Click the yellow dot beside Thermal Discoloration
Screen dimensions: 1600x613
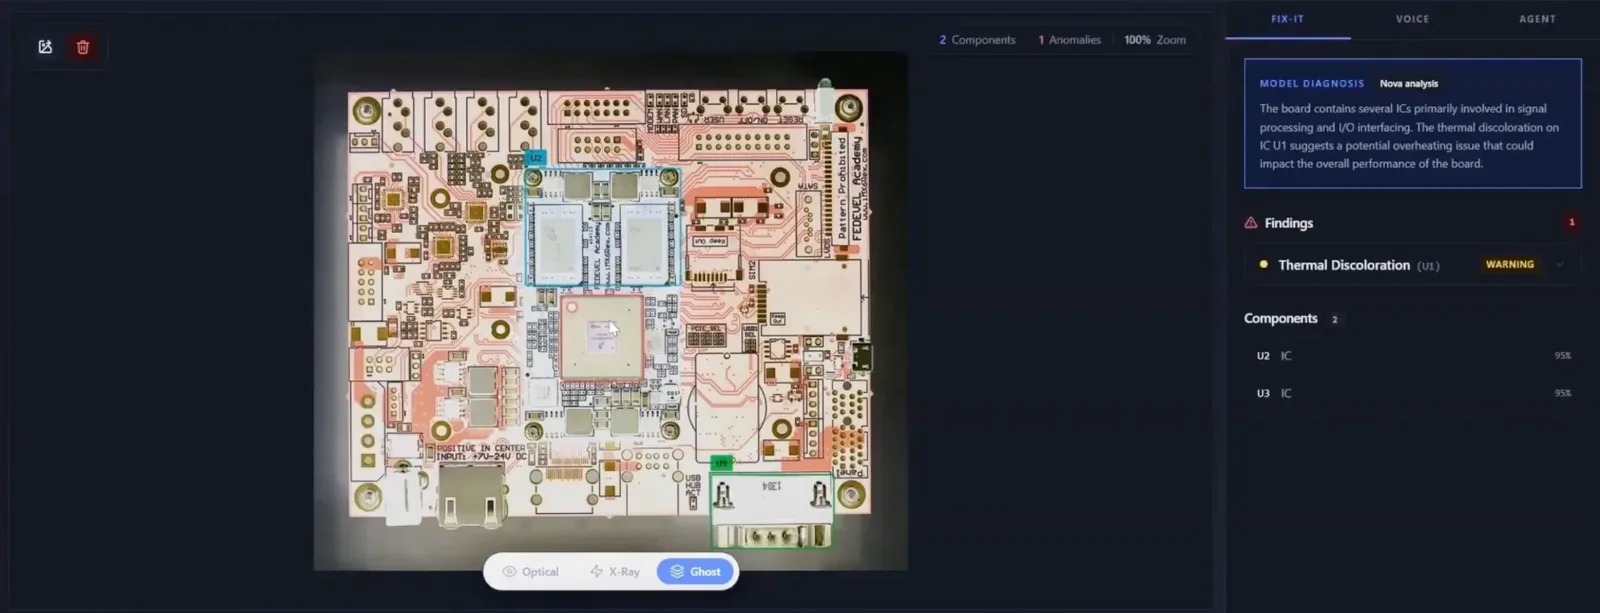tap(1263, 265)
